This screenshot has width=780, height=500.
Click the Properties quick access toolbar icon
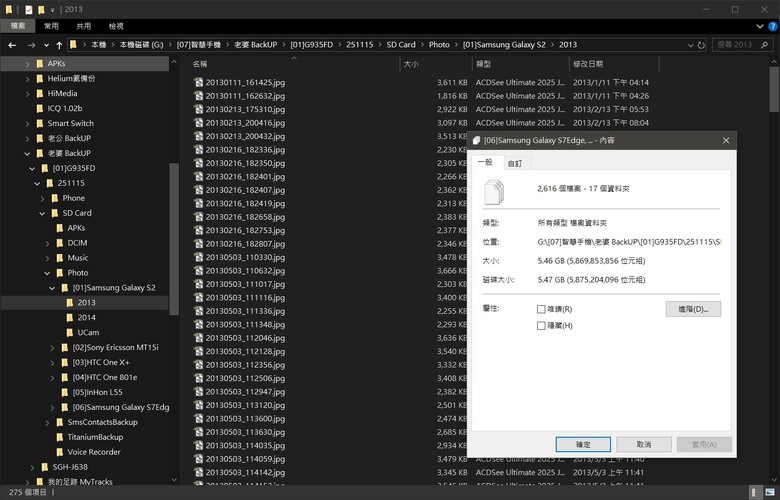point(28,9)
